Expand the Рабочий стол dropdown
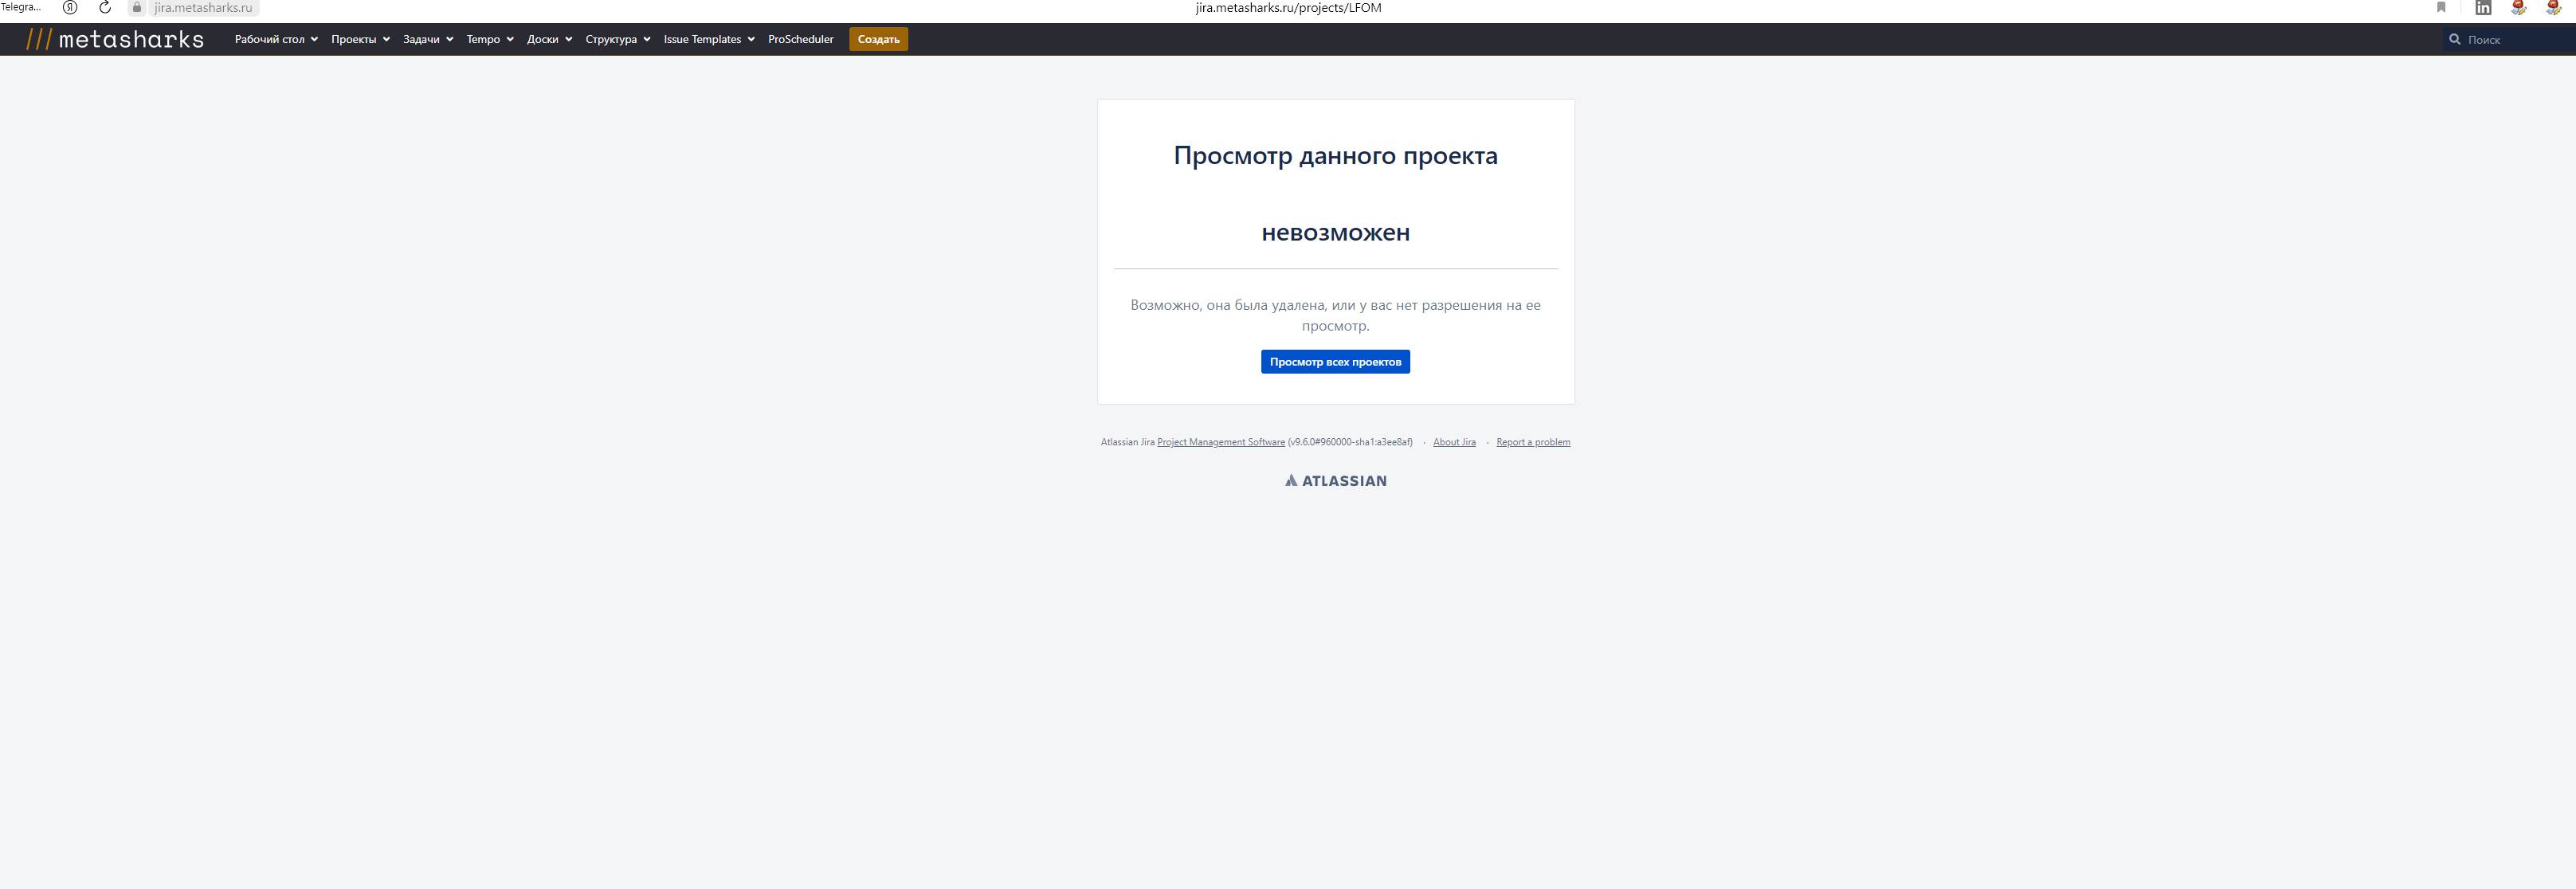Image resolution: width=2576 pixels, height=889 pixels. click(x=276, y=39)
